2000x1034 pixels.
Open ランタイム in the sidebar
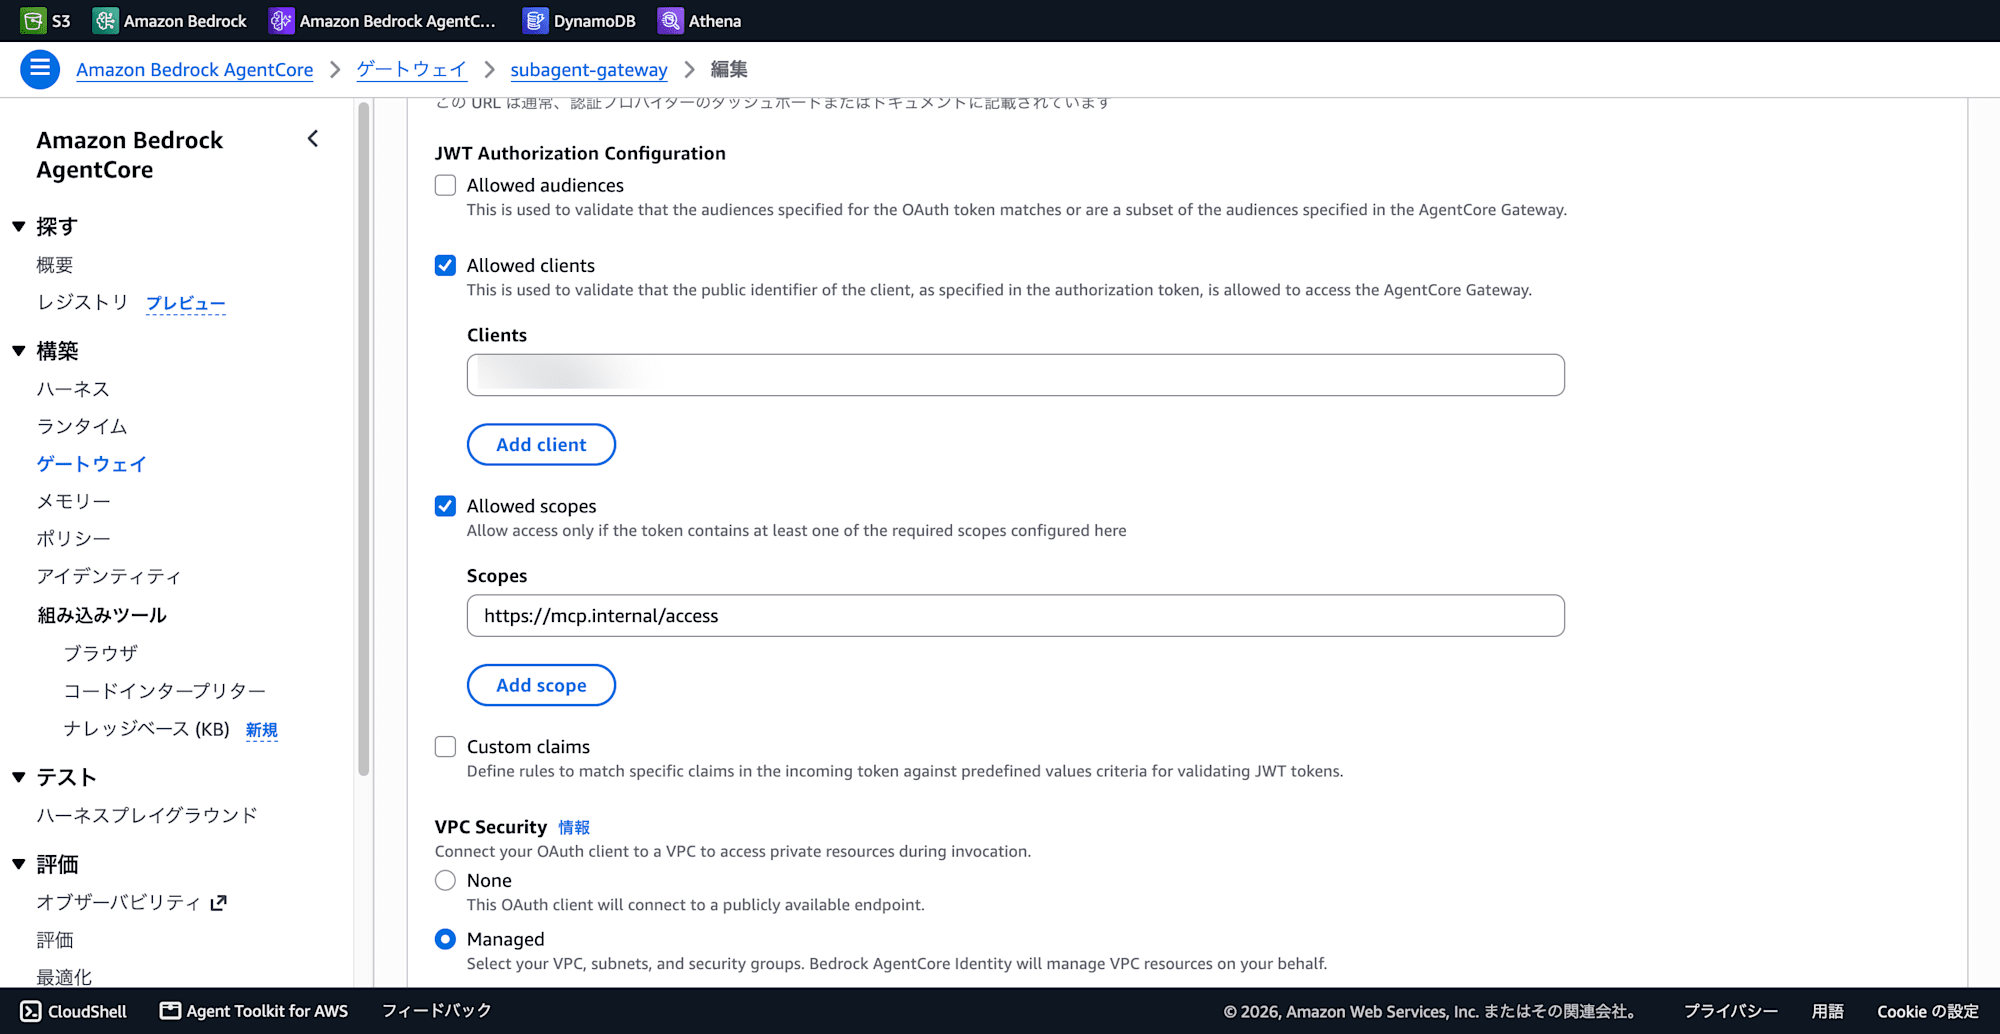(82, 426)
